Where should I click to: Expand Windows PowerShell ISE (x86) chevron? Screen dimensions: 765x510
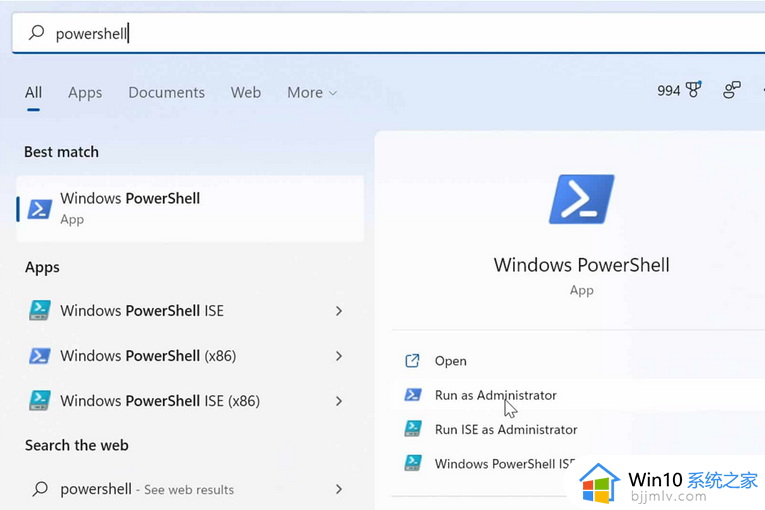(339, 401)
